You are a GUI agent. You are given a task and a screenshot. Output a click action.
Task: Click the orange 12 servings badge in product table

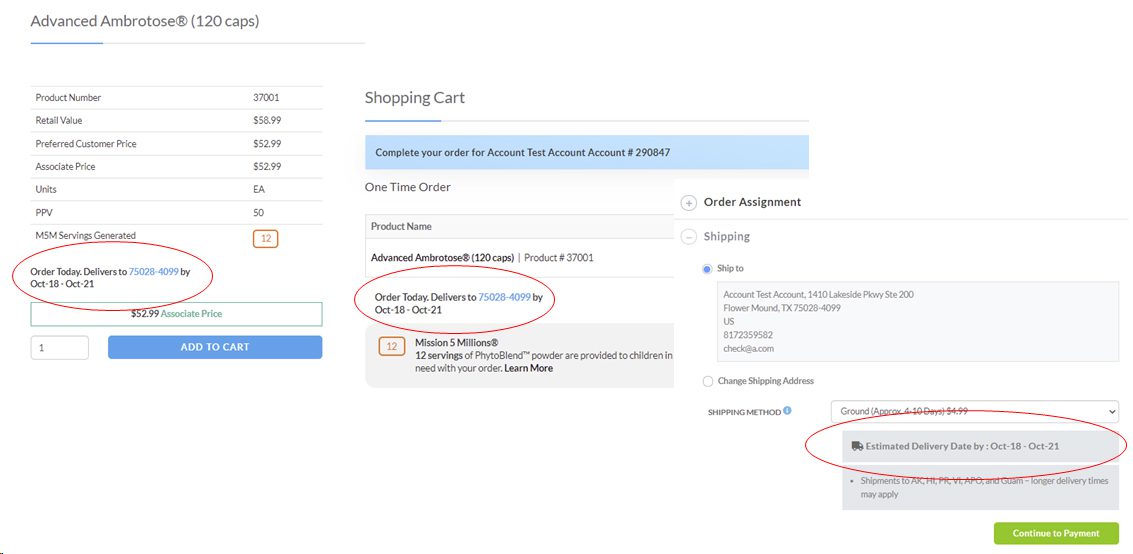point(266,238)
